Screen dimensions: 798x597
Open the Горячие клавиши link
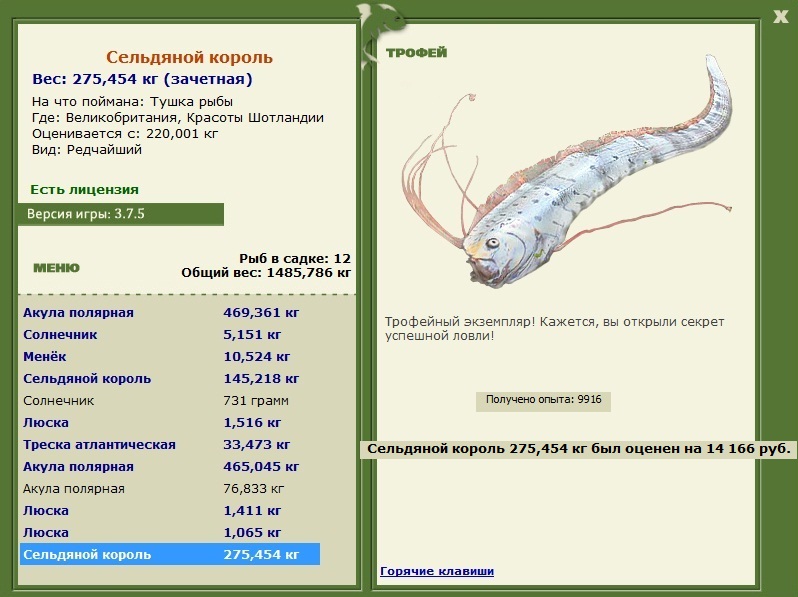point(437,571)
